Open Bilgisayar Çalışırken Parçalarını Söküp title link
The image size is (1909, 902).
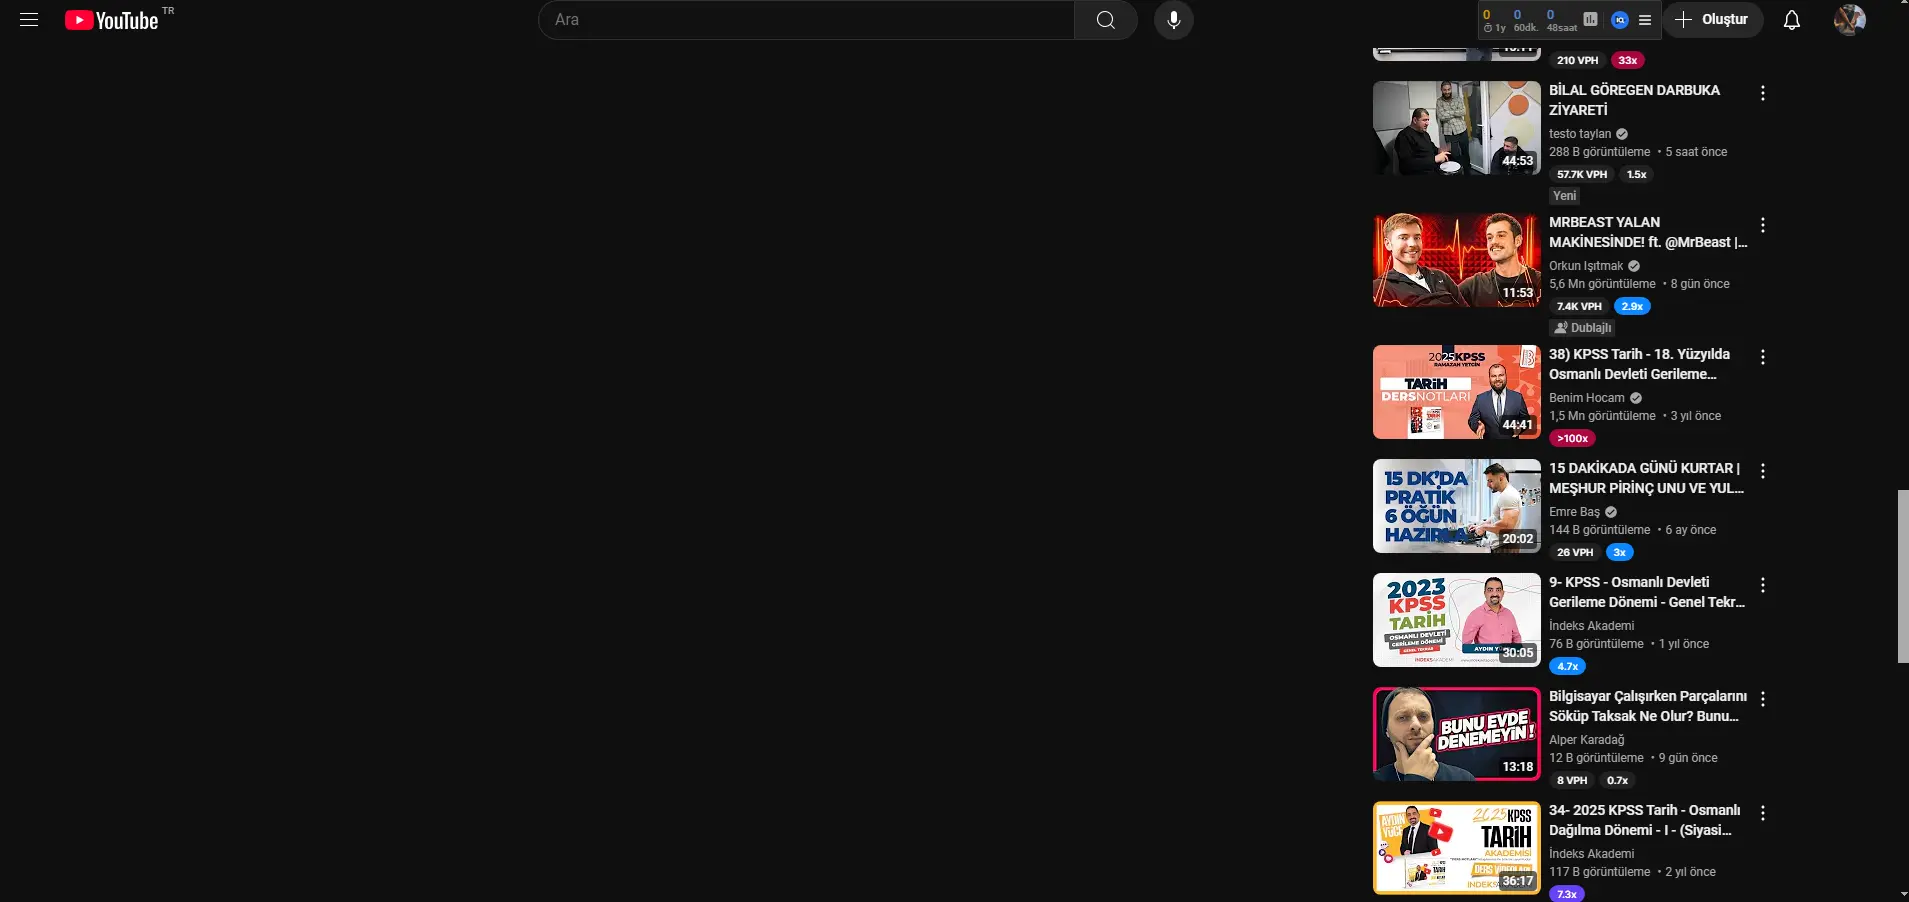pos(1648,706)
